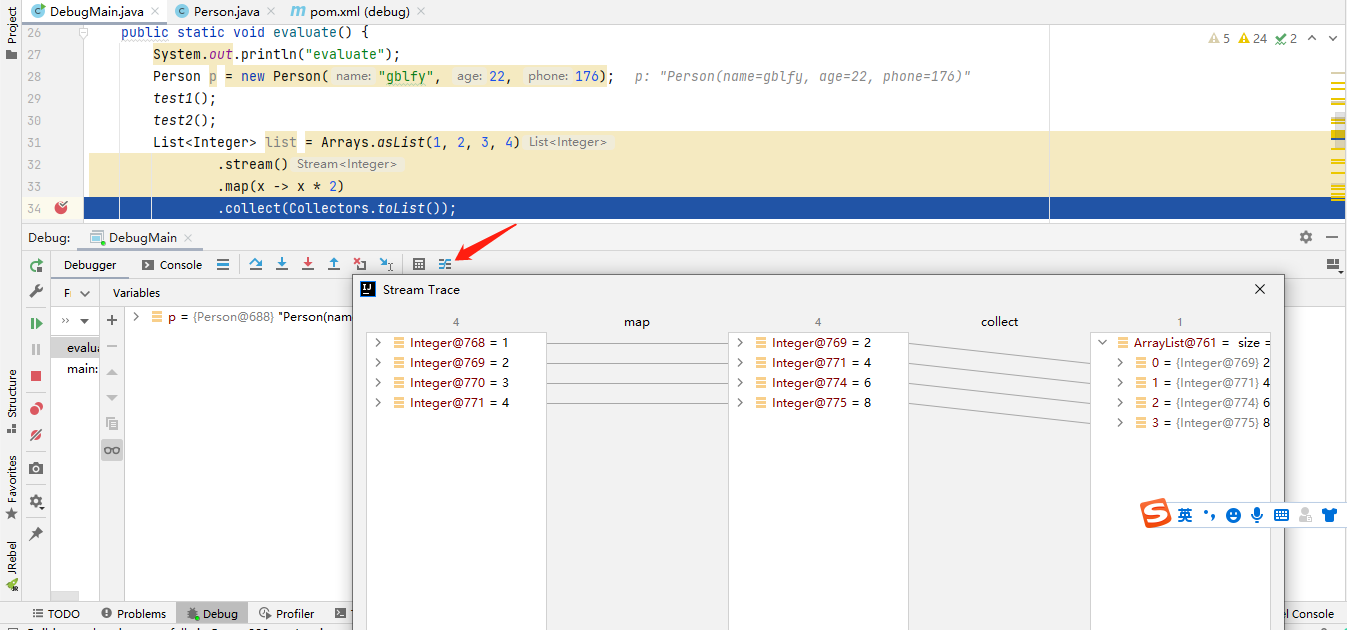Viewport: 1347px width, 630px height.
Task: Click the Step Out icon
Action: point(334,264)
